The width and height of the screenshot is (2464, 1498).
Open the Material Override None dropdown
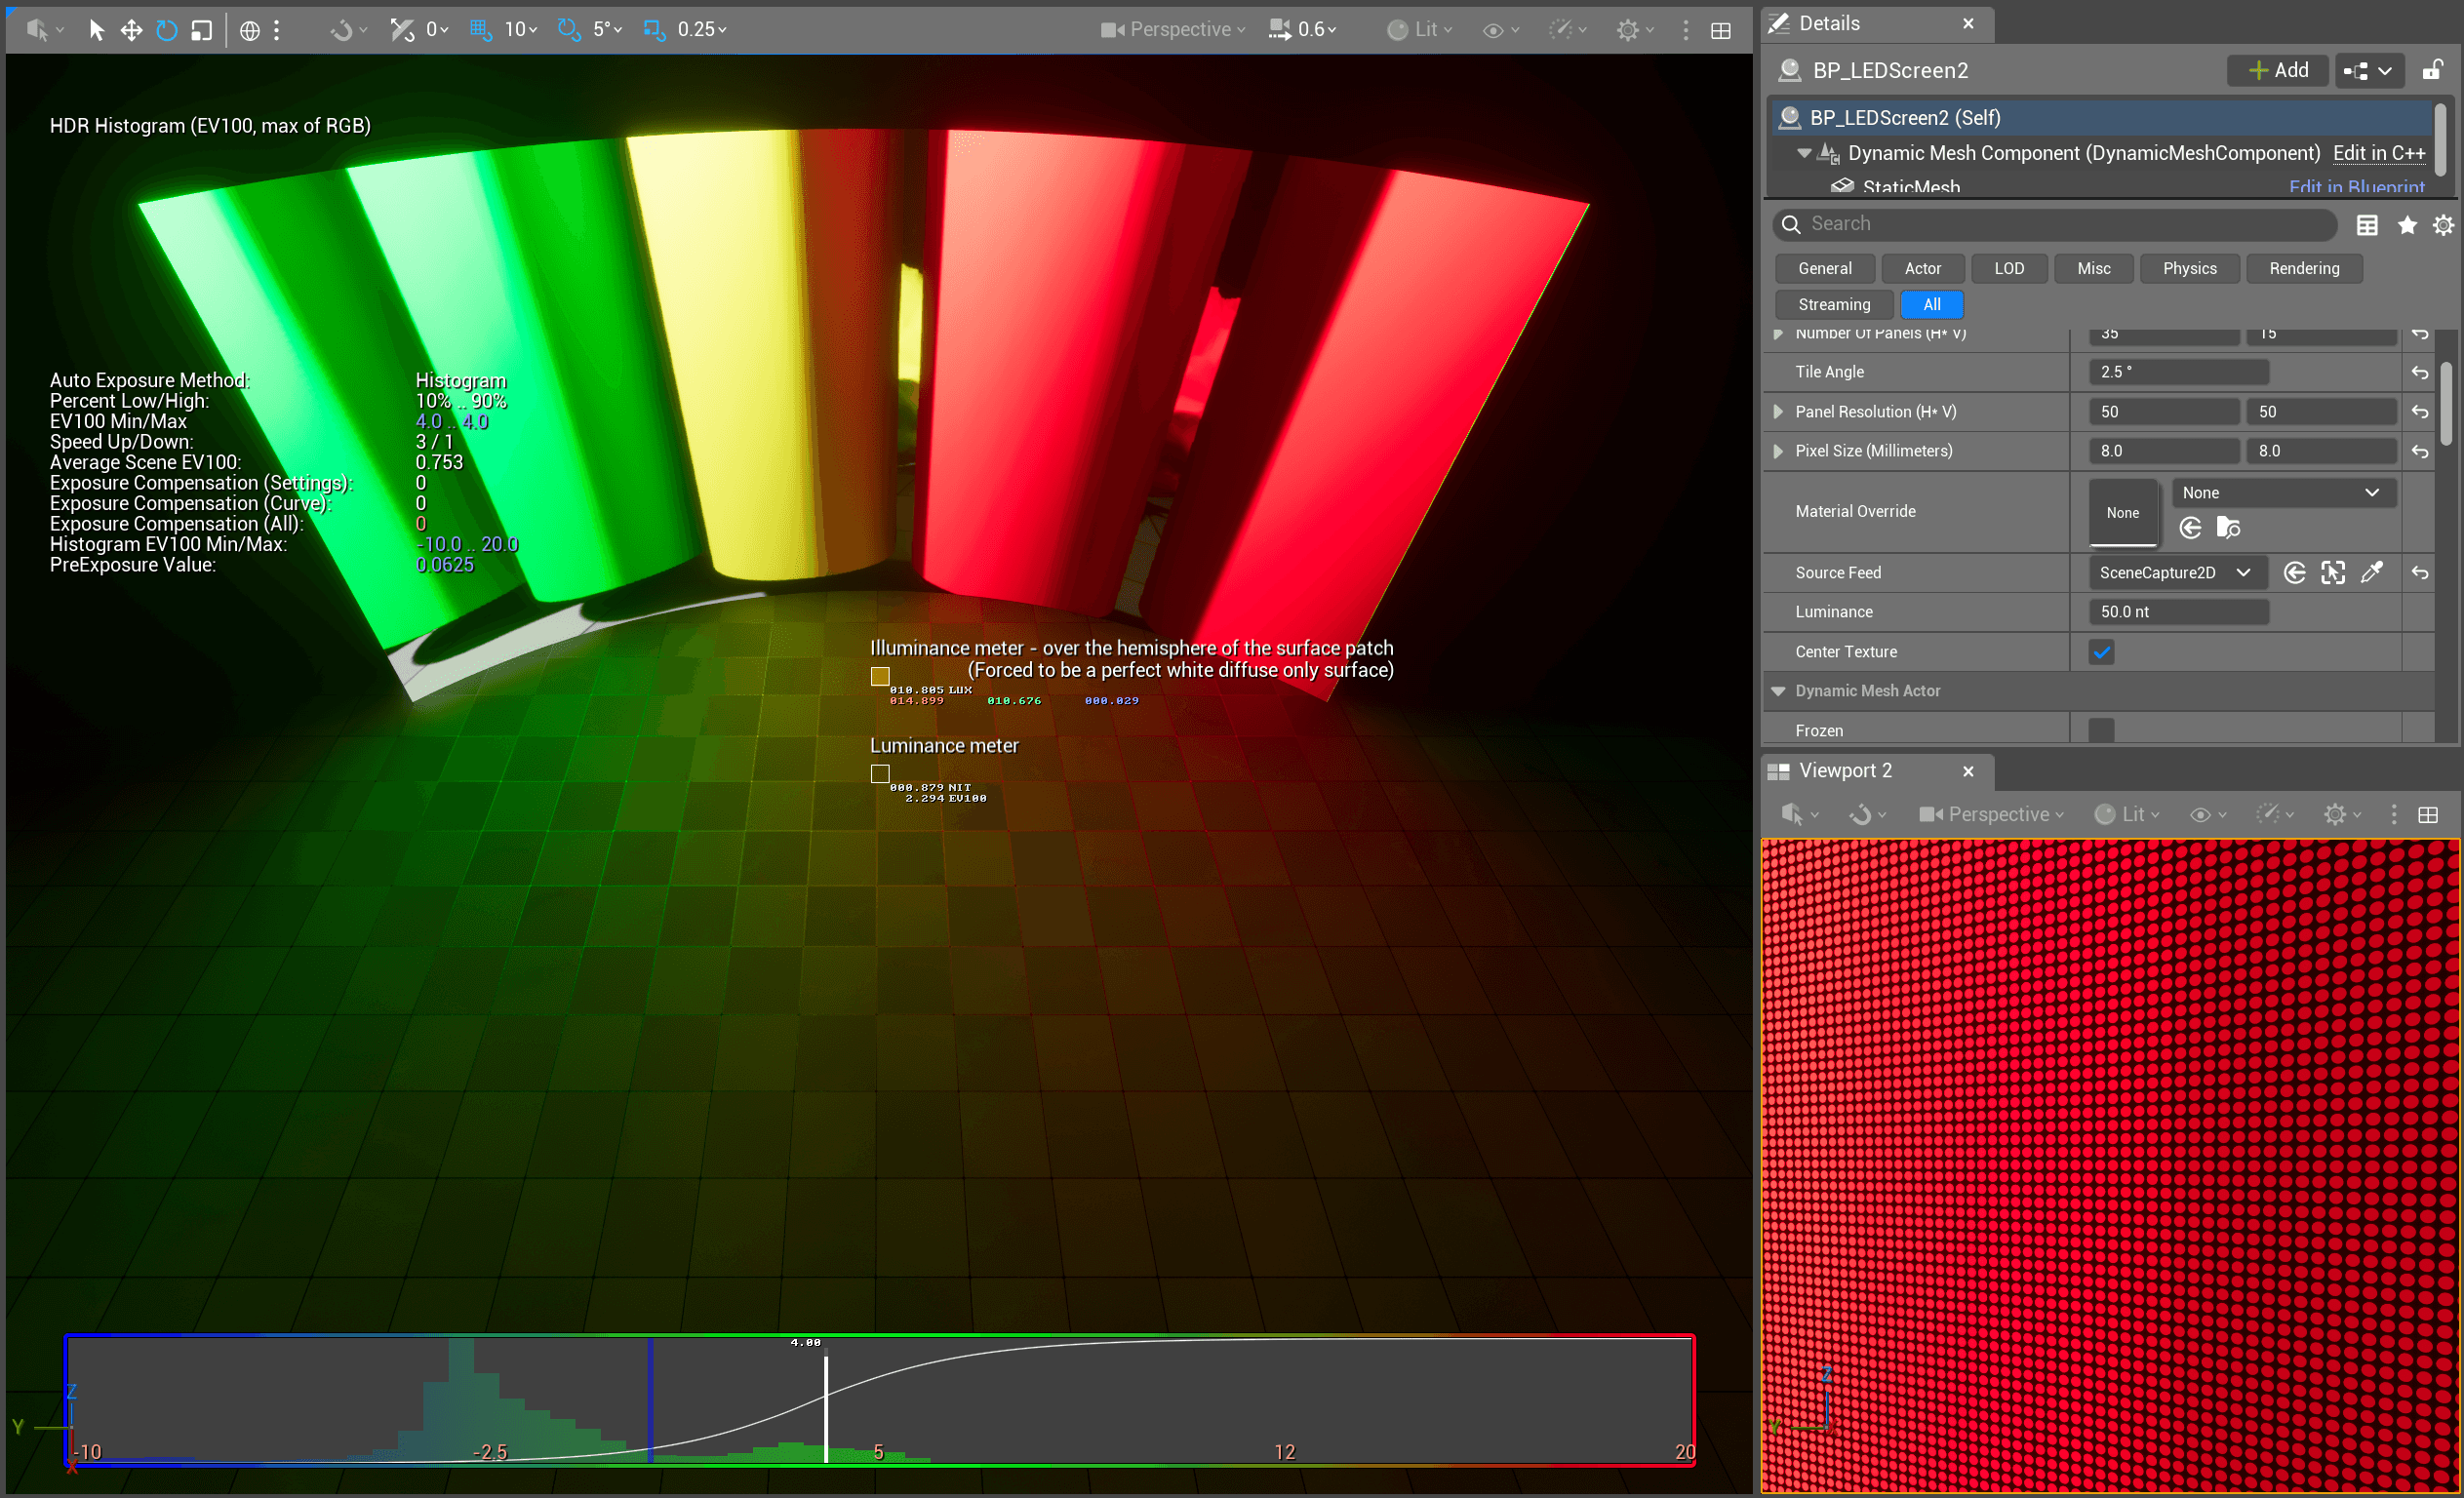click(2283, 493)
